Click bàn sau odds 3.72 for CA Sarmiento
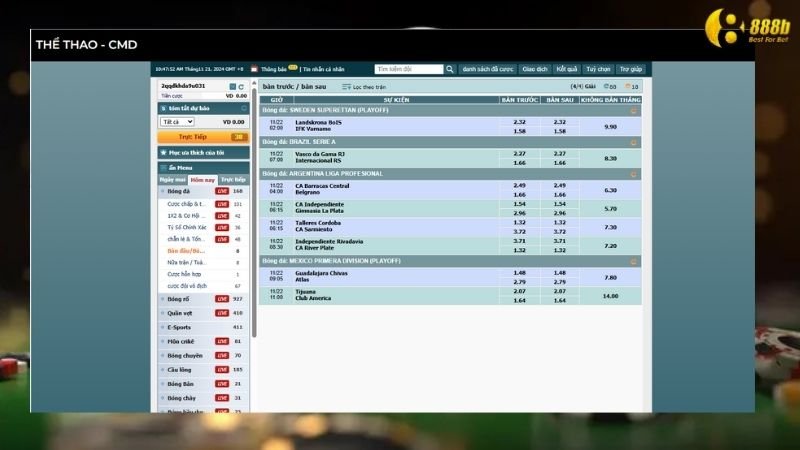 560,232
